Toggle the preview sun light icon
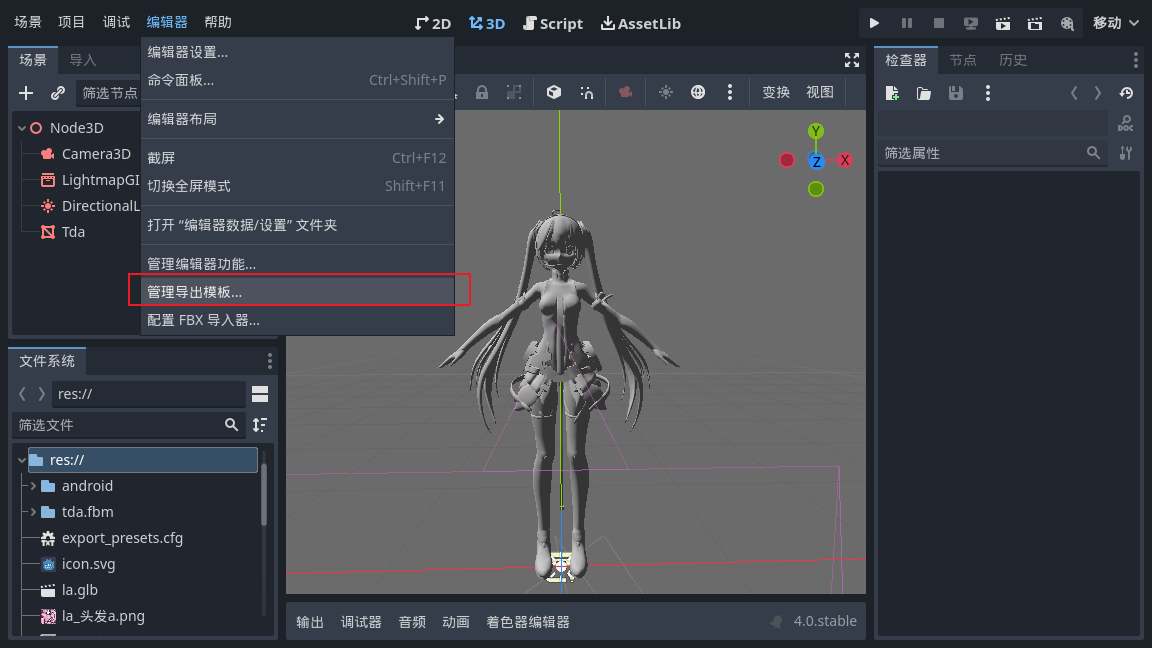The width and height of the screenshot is (1152, 648). coord(666,93)
